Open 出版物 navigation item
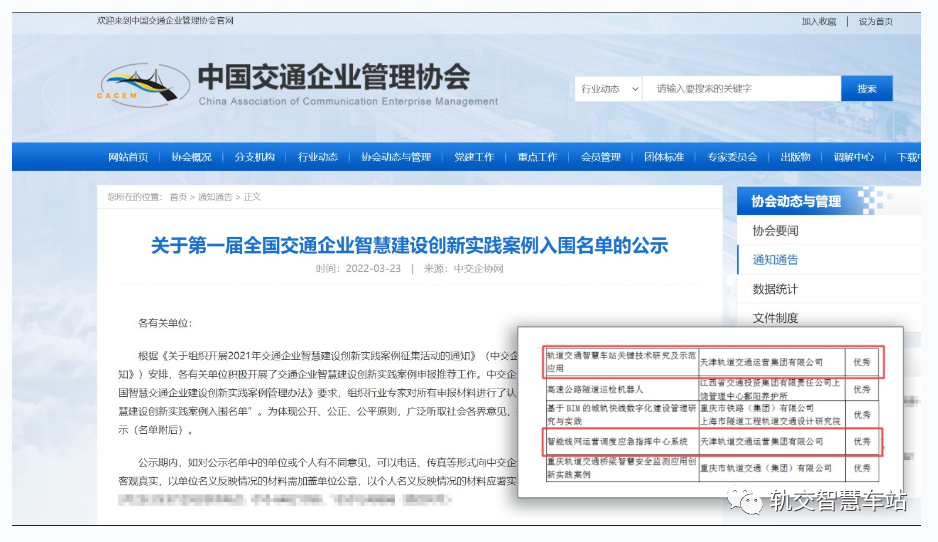The width and height of the screenshot is (938, 542). 795,157
